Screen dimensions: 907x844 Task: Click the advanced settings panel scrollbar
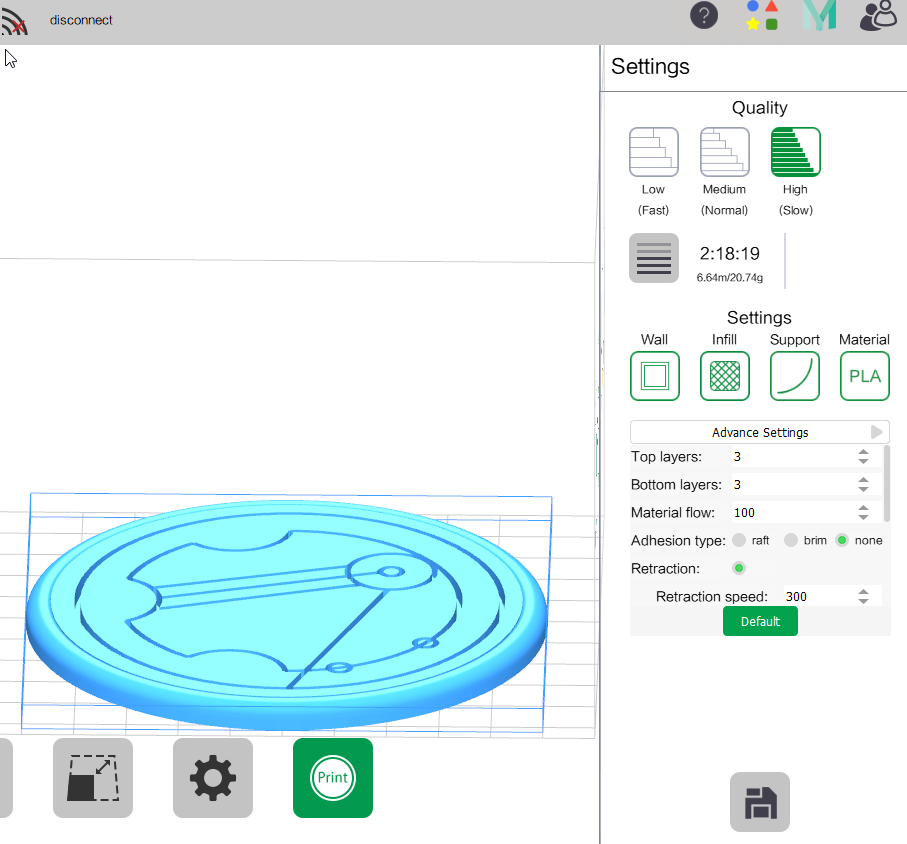(x=887, y=484)
